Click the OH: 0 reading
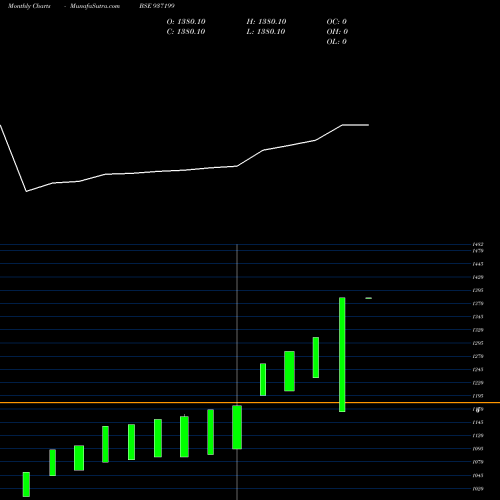 [337, 32]
